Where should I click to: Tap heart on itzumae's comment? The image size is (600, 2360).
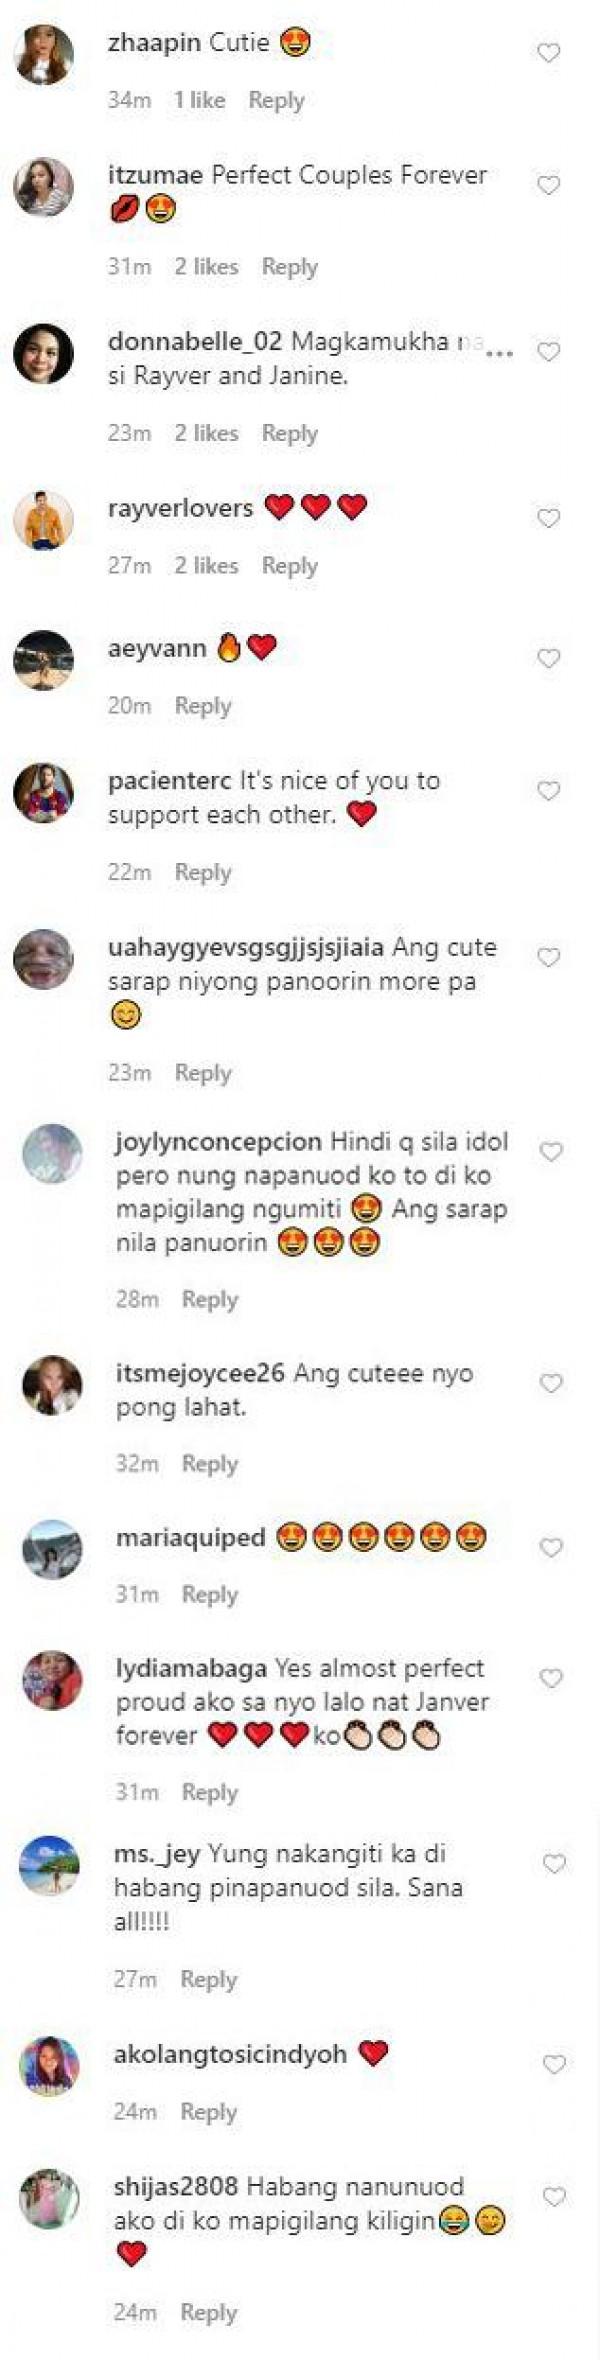[x=548, y=185]
